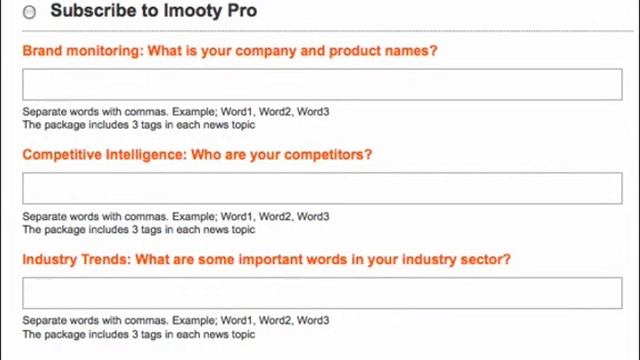Click the 'Industry Trends' orange question heading

coord(267,260)
